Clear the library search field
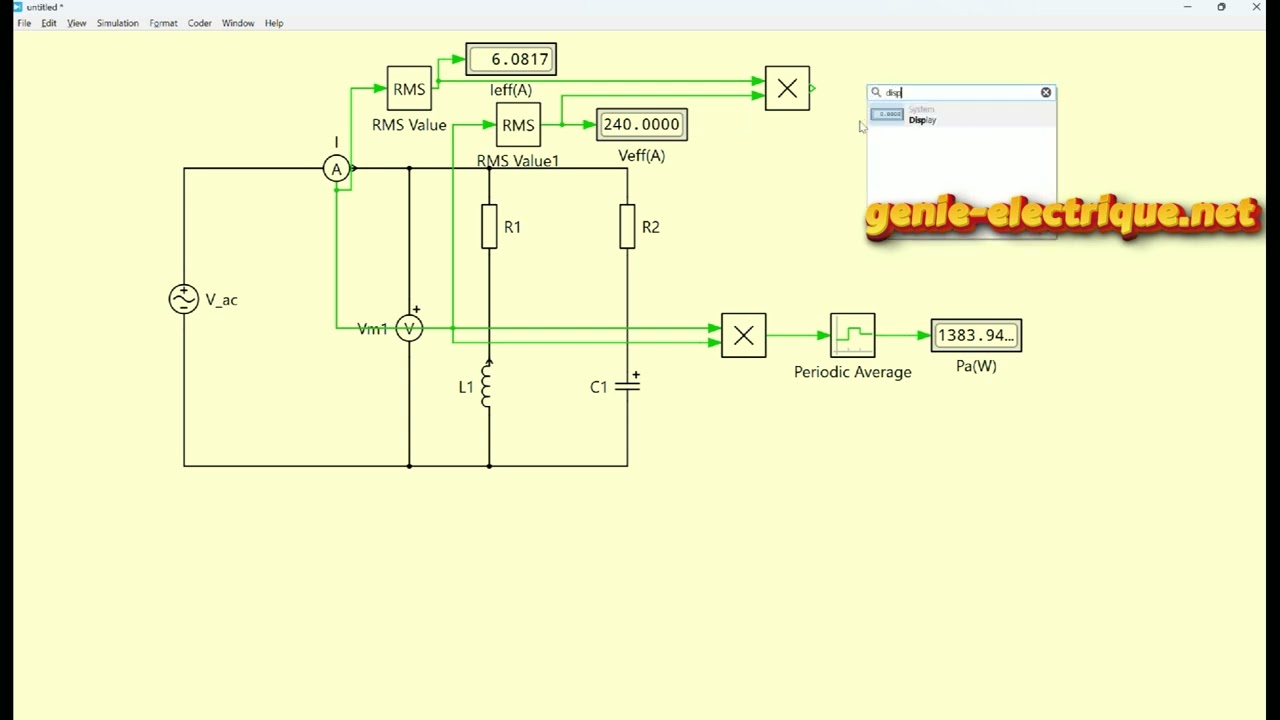1280x720 pixels. tap(1046, 92)
